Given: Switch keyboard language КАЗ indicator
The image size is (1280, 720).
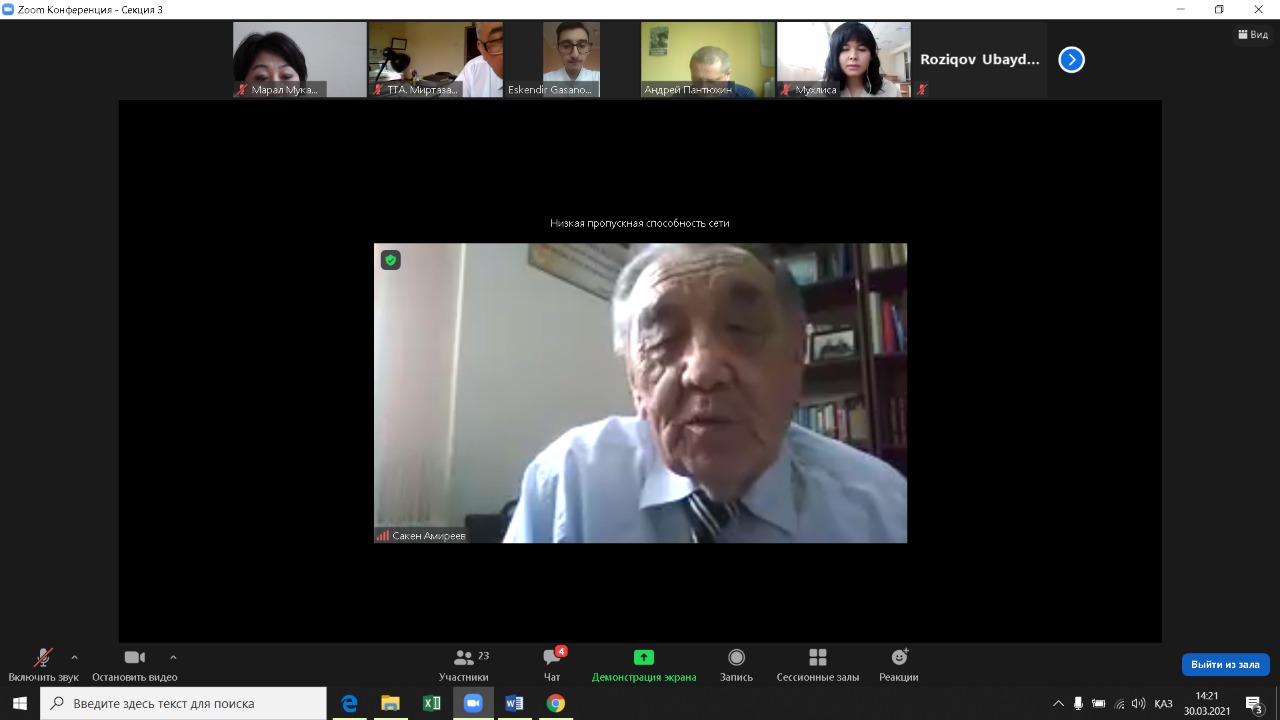Looking at the screenshot, I should click(x=1163, y=704).
